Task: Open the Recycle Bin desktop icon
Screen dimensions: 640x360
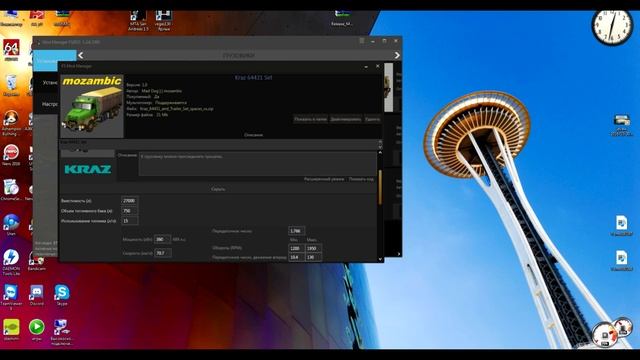Action: click(x=11, y=86)
